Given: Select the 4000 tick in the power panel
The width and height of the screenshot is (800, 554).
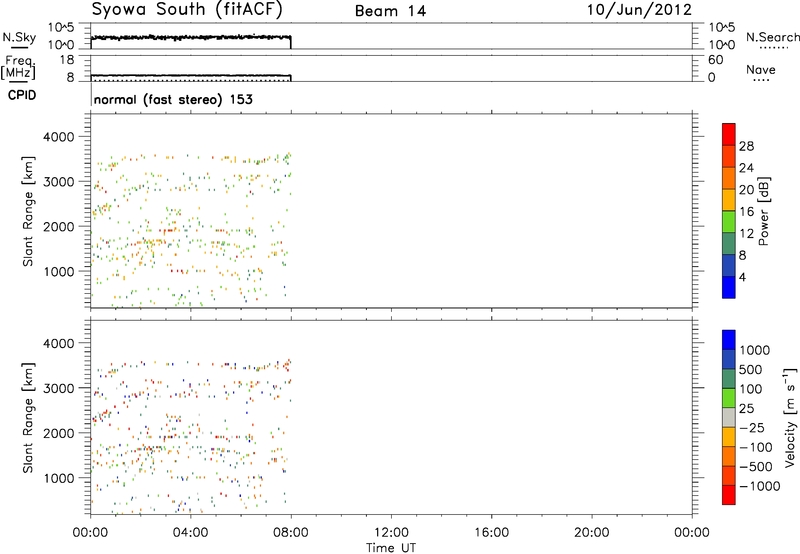Looking at the screenshot, I should click(59, 137).
